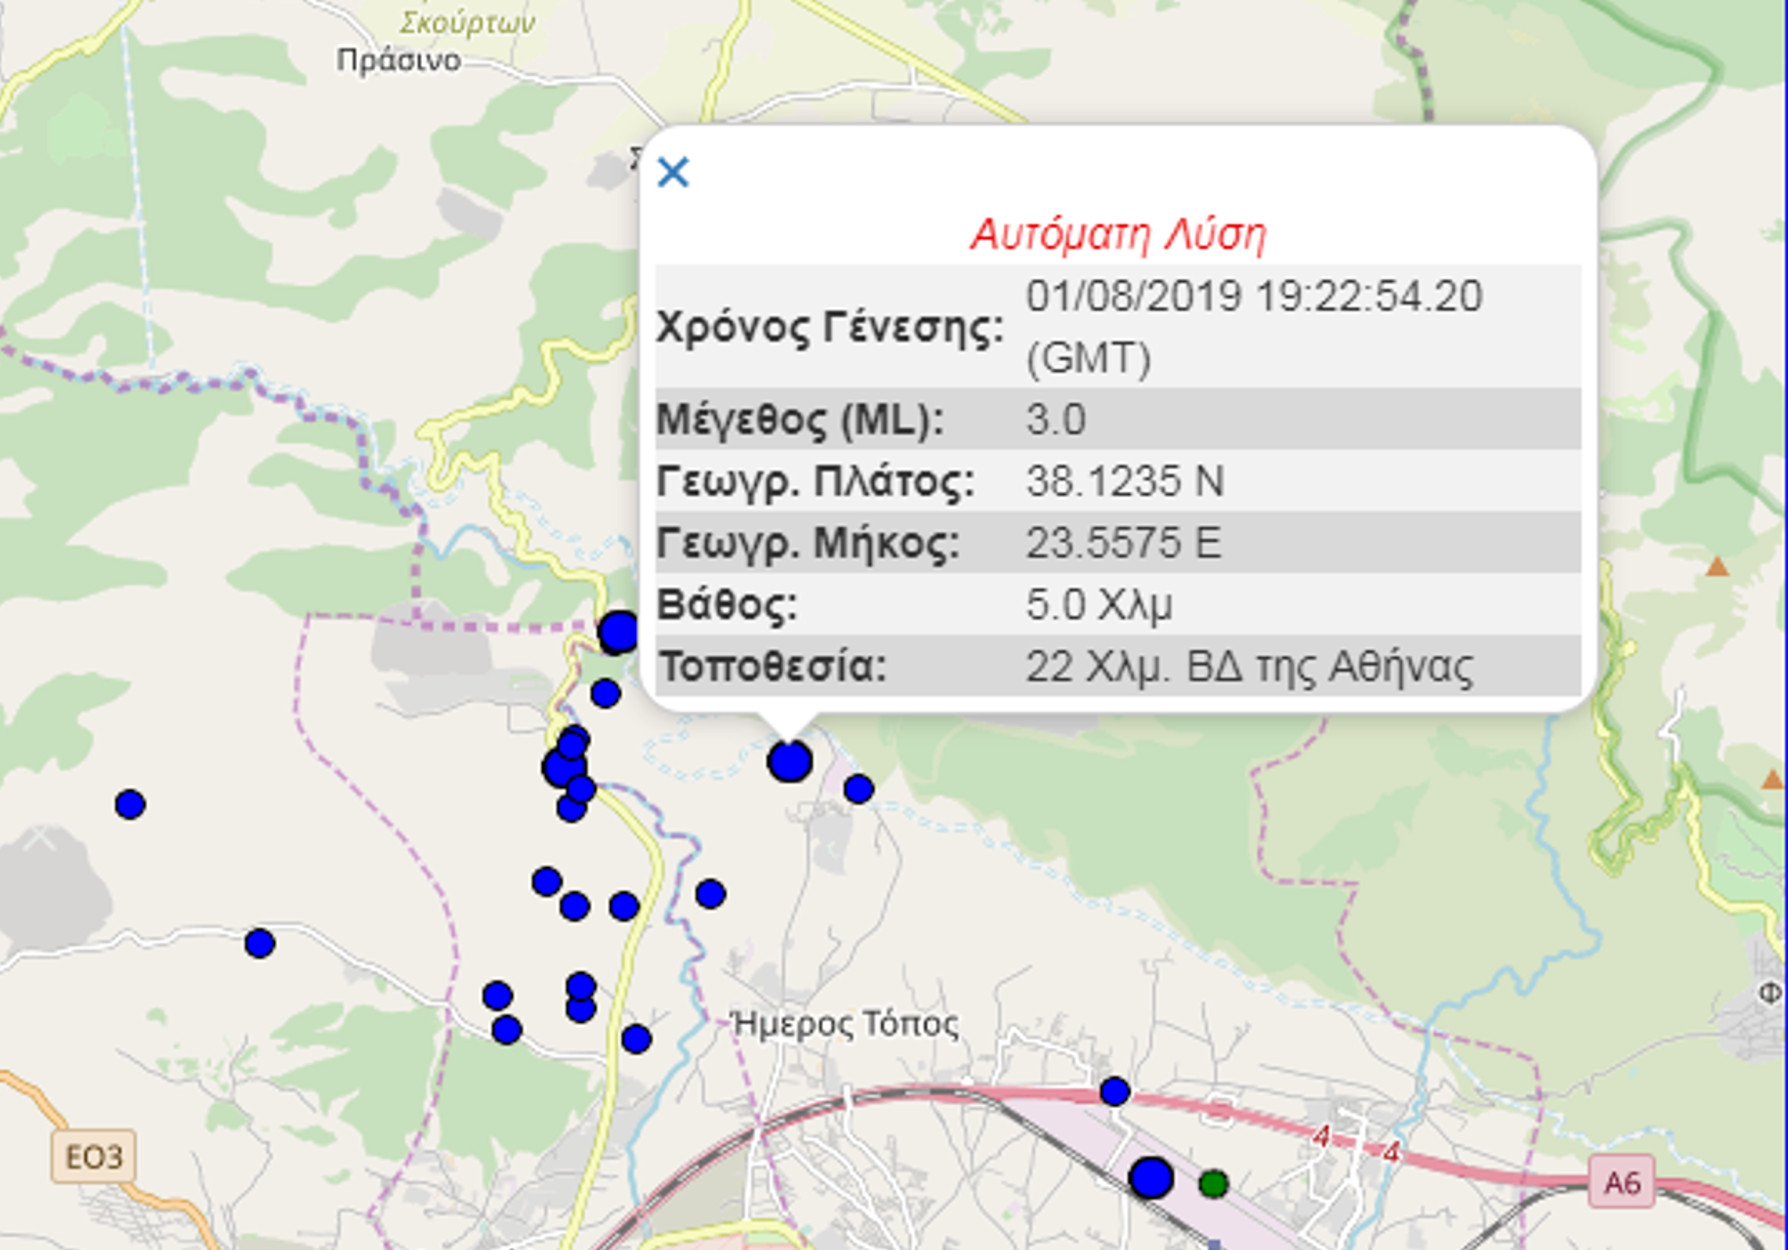Select the large blue marker left of the popup

click(619, 632)
